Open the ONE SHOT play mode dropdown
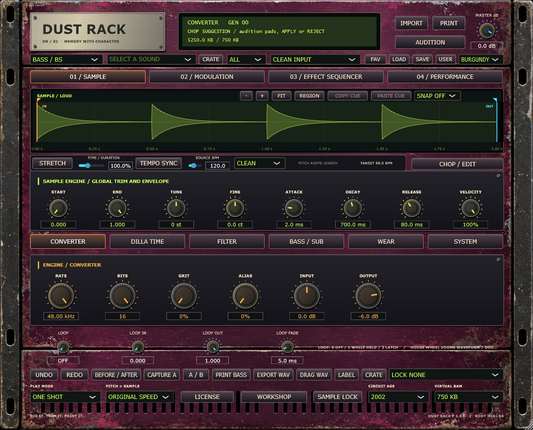Image resolution: width=533 pixels, height=430 pixels. 65,397
